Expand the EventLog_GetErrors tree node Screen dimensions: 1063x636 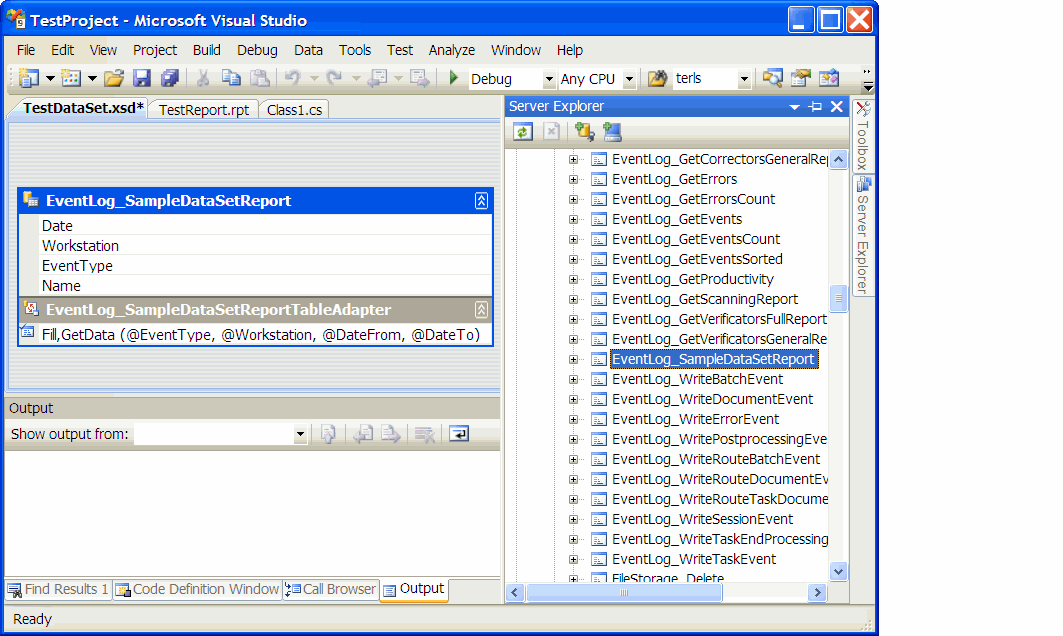[574, 179]
